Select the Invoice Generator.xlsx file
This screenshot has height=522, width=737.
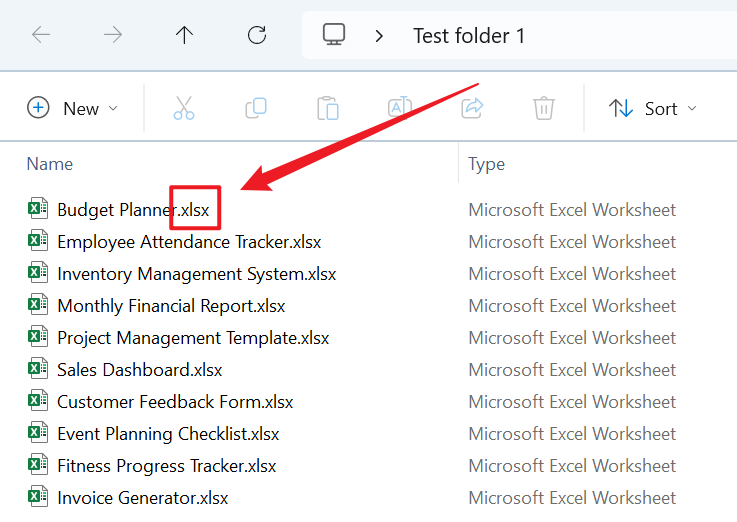(x=142, y=498)
